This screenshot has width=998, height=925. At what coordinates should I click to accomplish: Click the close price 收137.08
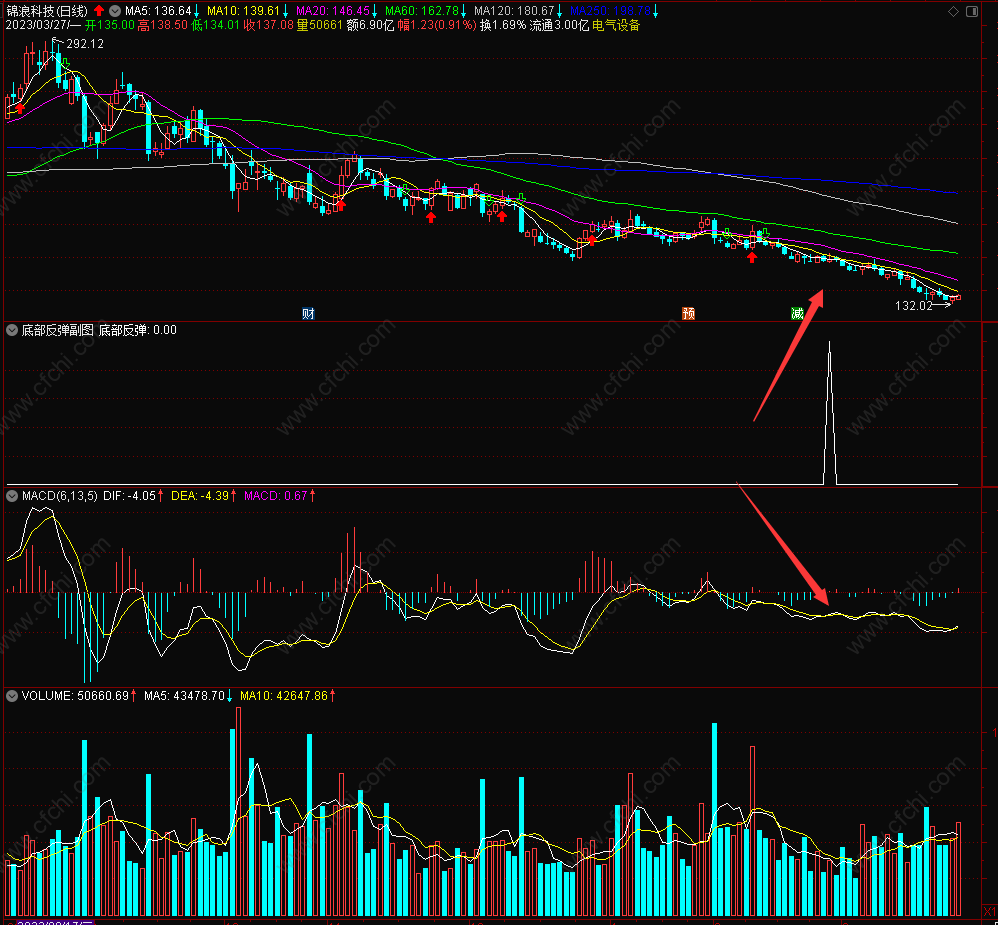coord(269,25)
